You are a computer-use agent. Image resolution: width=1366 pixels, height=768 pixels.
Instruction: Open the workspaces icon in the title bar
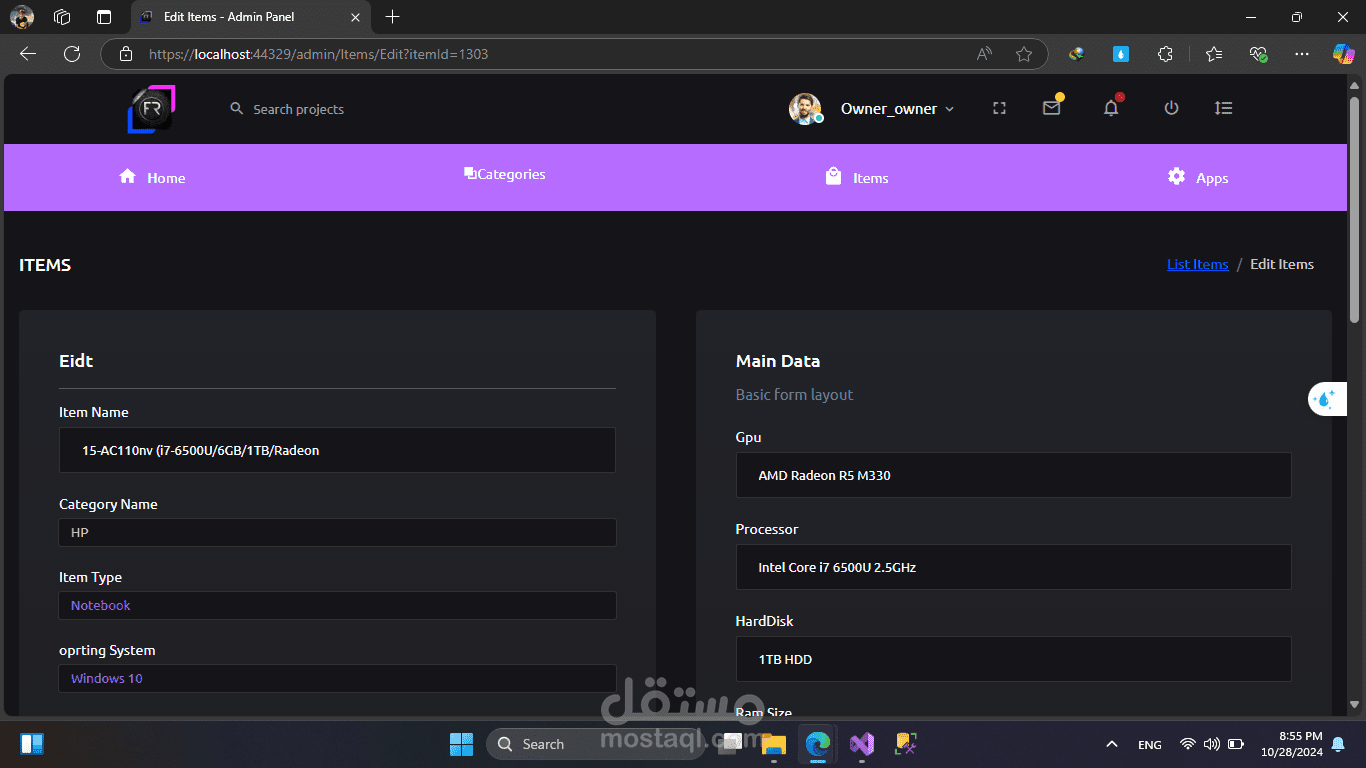(62, 17)
